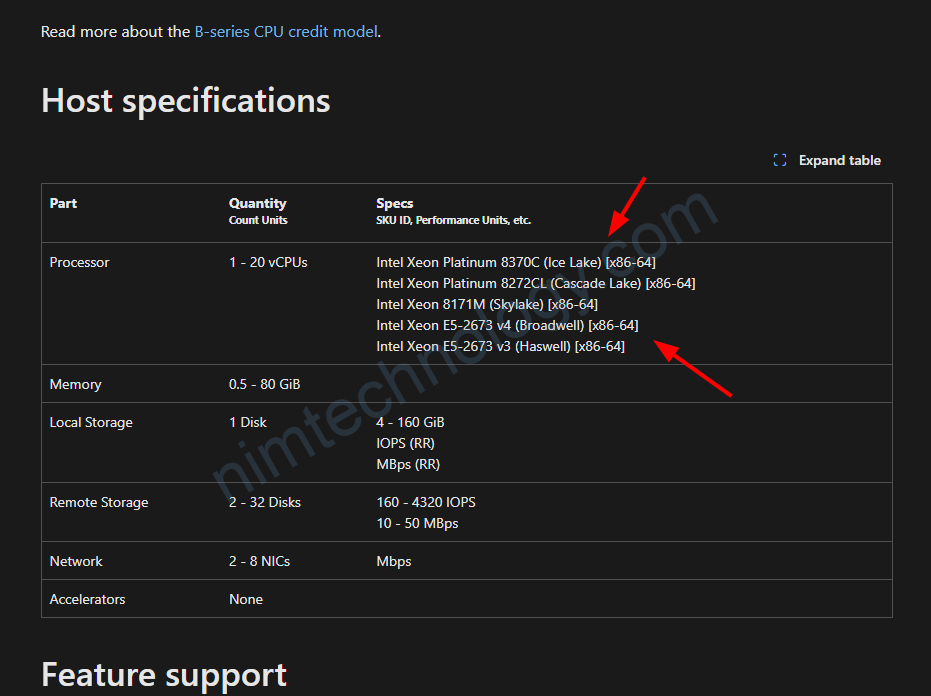Click the Local Storage row label
Image resolution: width=931 pixels, height=696 pixels.
click(x=91, y=422)
